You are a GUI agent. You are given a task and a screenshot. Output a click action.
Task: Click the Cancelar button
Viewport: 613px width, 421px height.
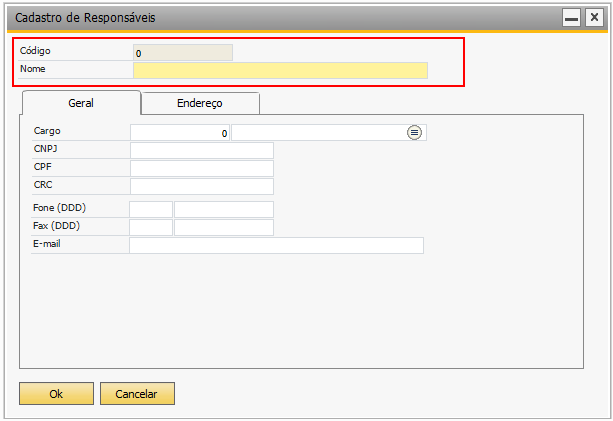pos(137,393)
